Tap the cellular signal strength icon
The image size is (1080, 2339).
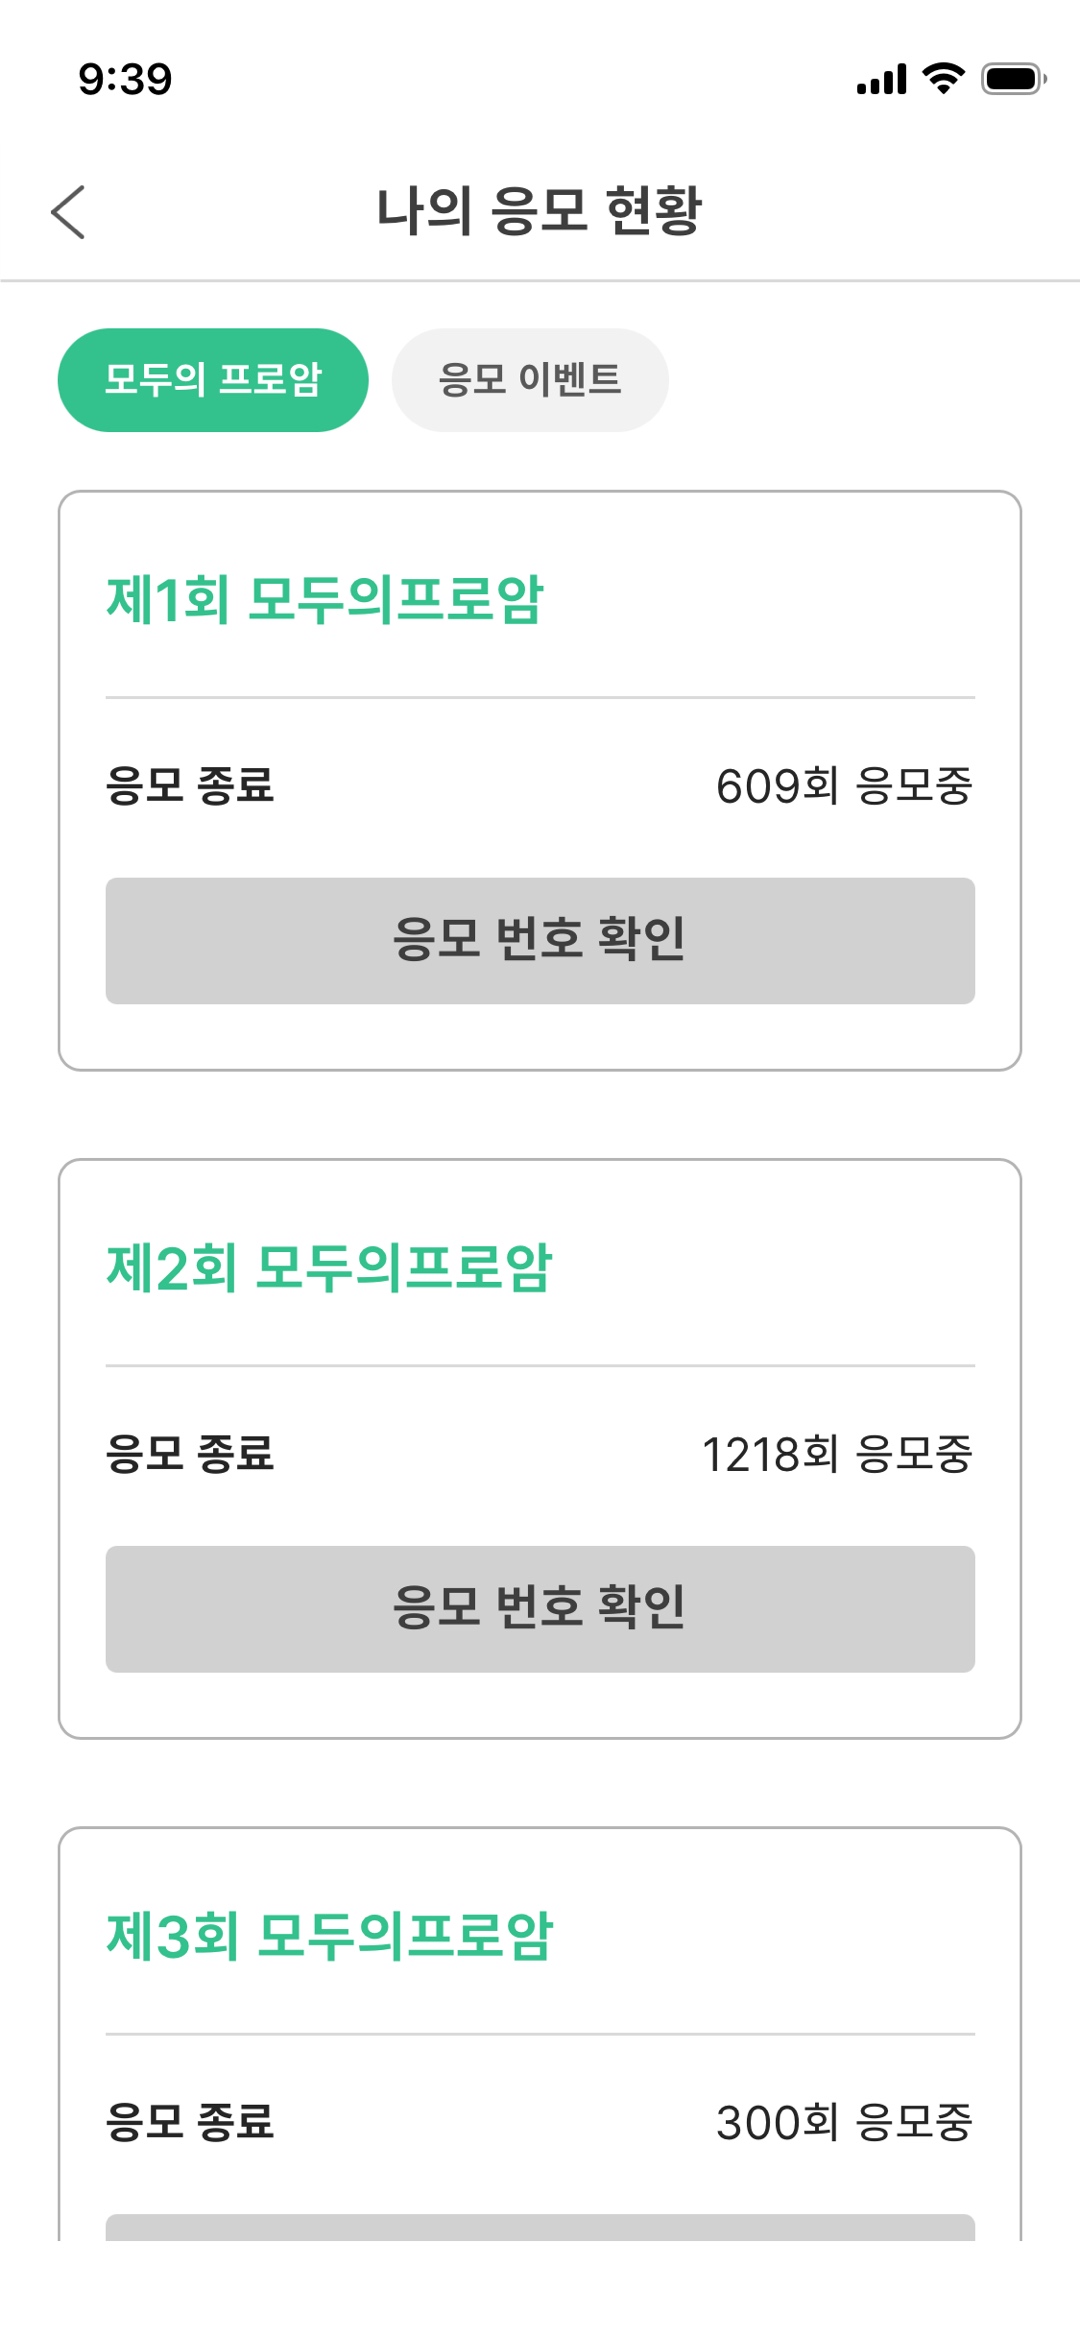(x=881, y=79)
